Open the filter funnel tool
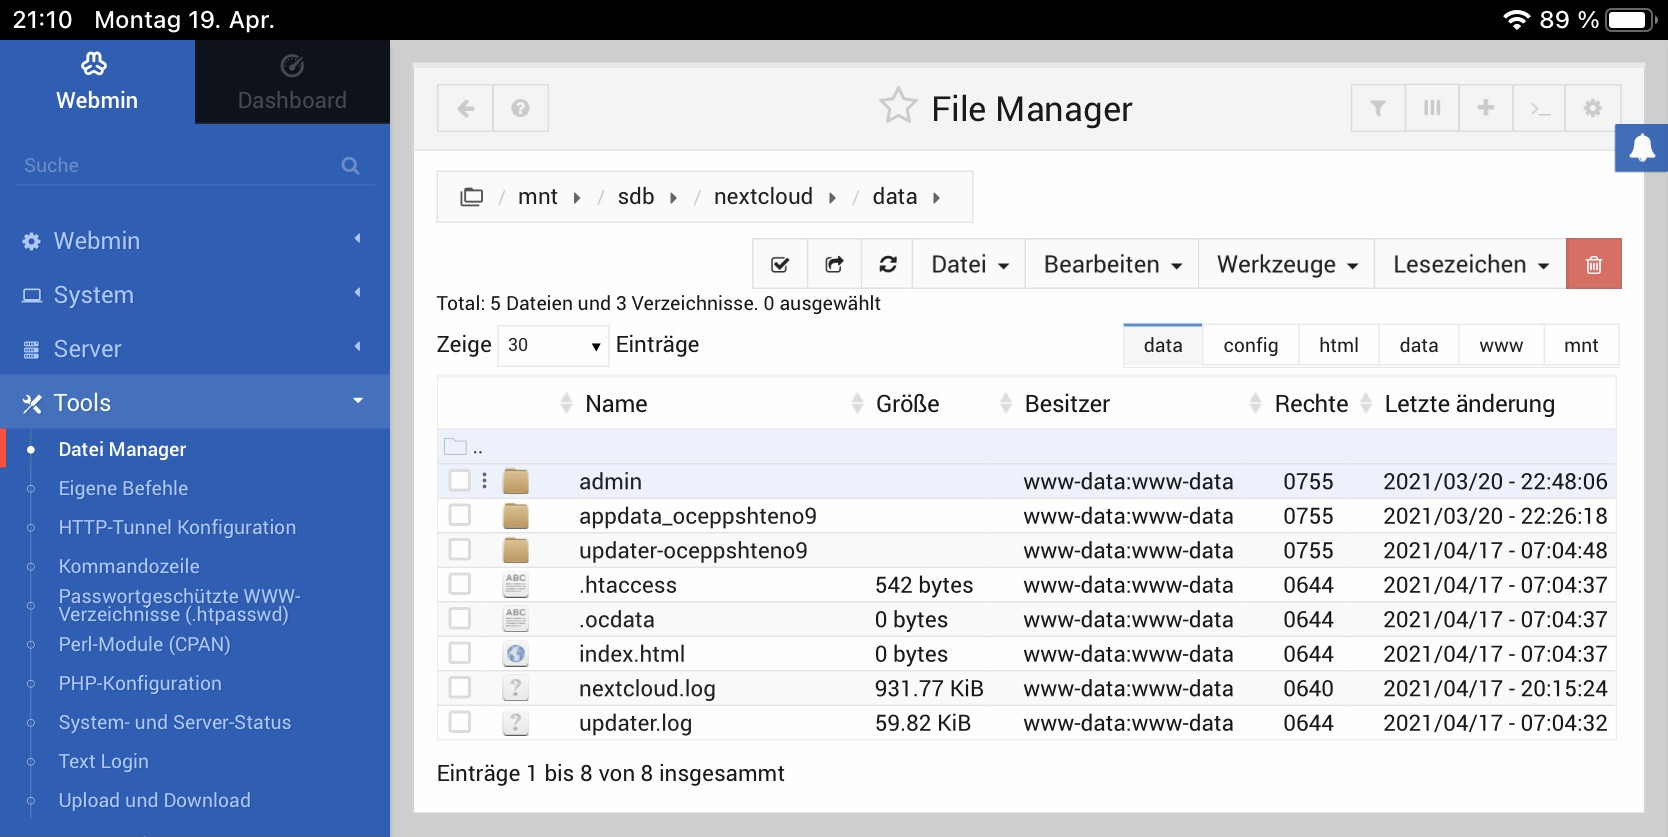The image size is (1668, 837). coord(1378,108)
